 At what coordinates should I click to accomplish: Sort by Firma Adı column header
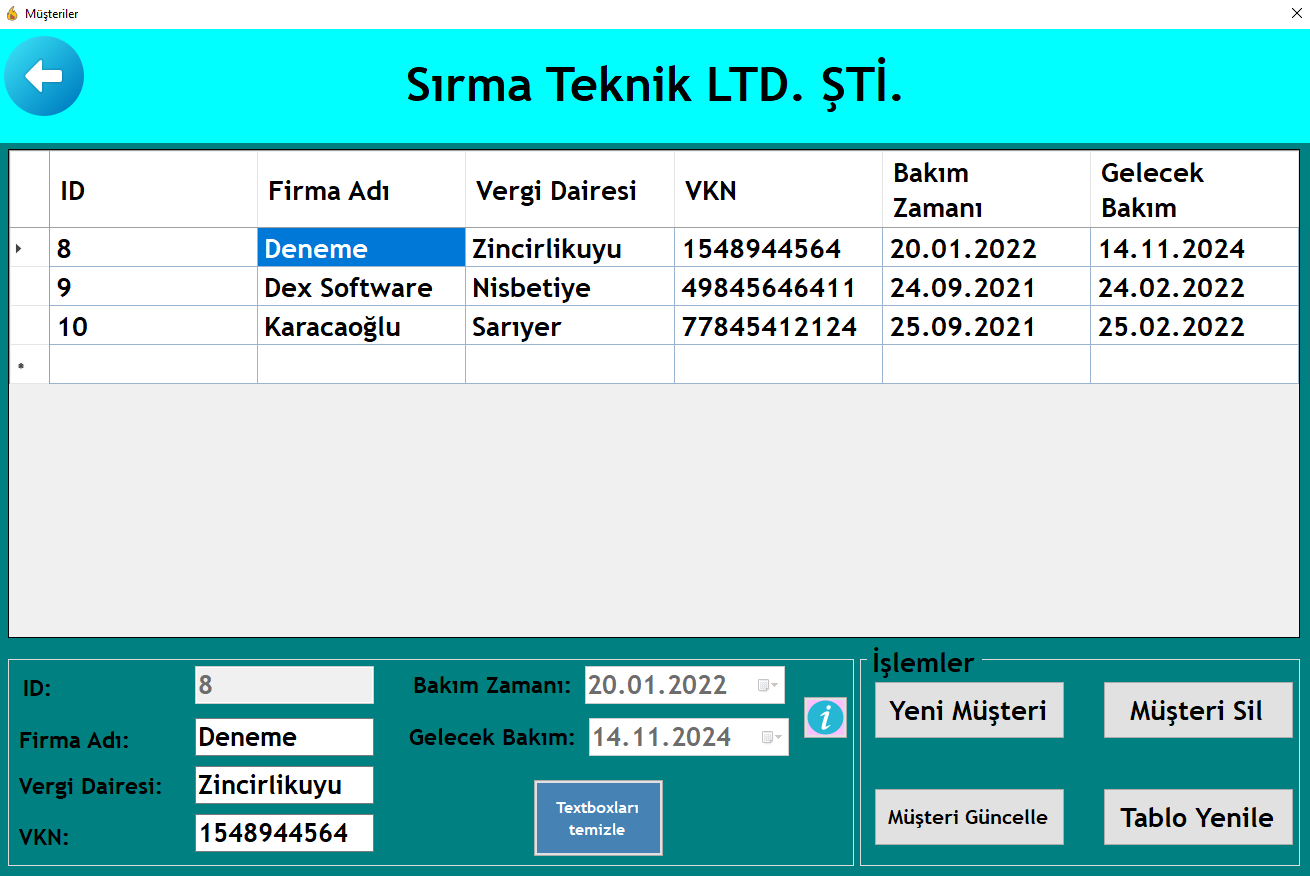[361, 190]
